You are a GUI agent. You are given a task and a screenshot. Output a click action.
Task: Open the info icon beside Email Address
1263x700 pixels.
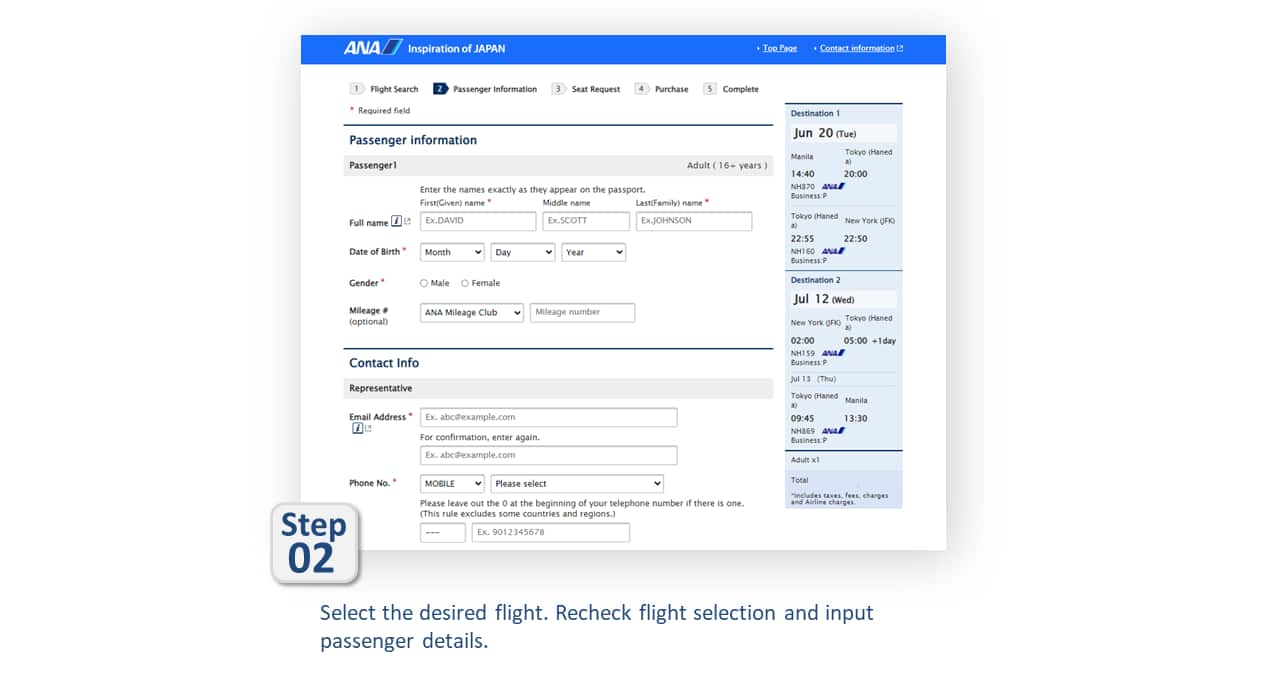click(x=358, y=428)
